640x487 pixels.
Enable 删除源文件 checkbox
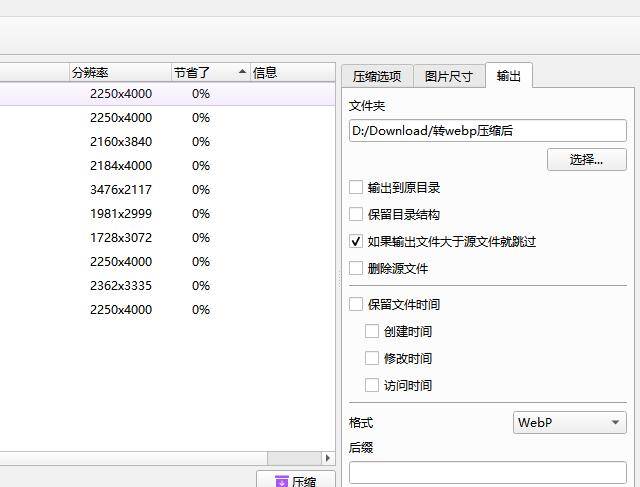coord(356,268)
